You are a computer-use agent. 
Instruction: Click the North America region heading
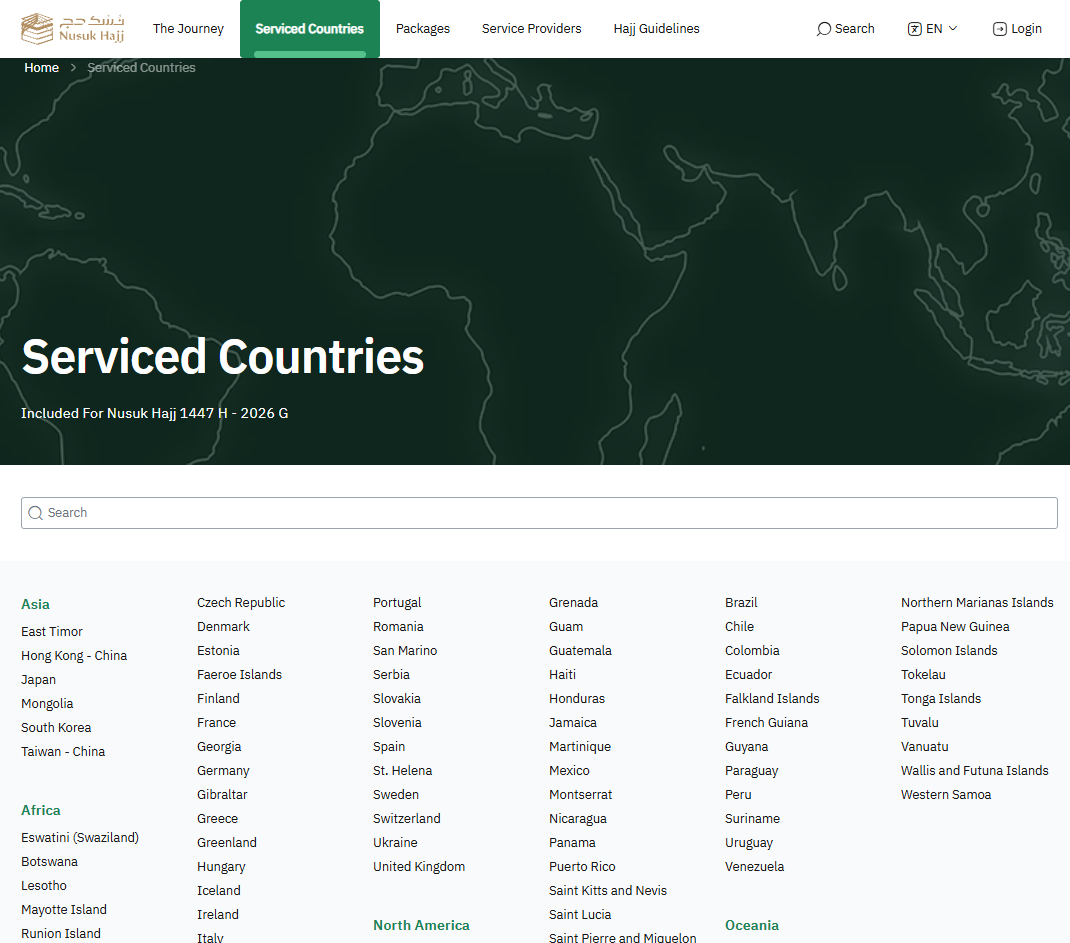click(421, 925)
